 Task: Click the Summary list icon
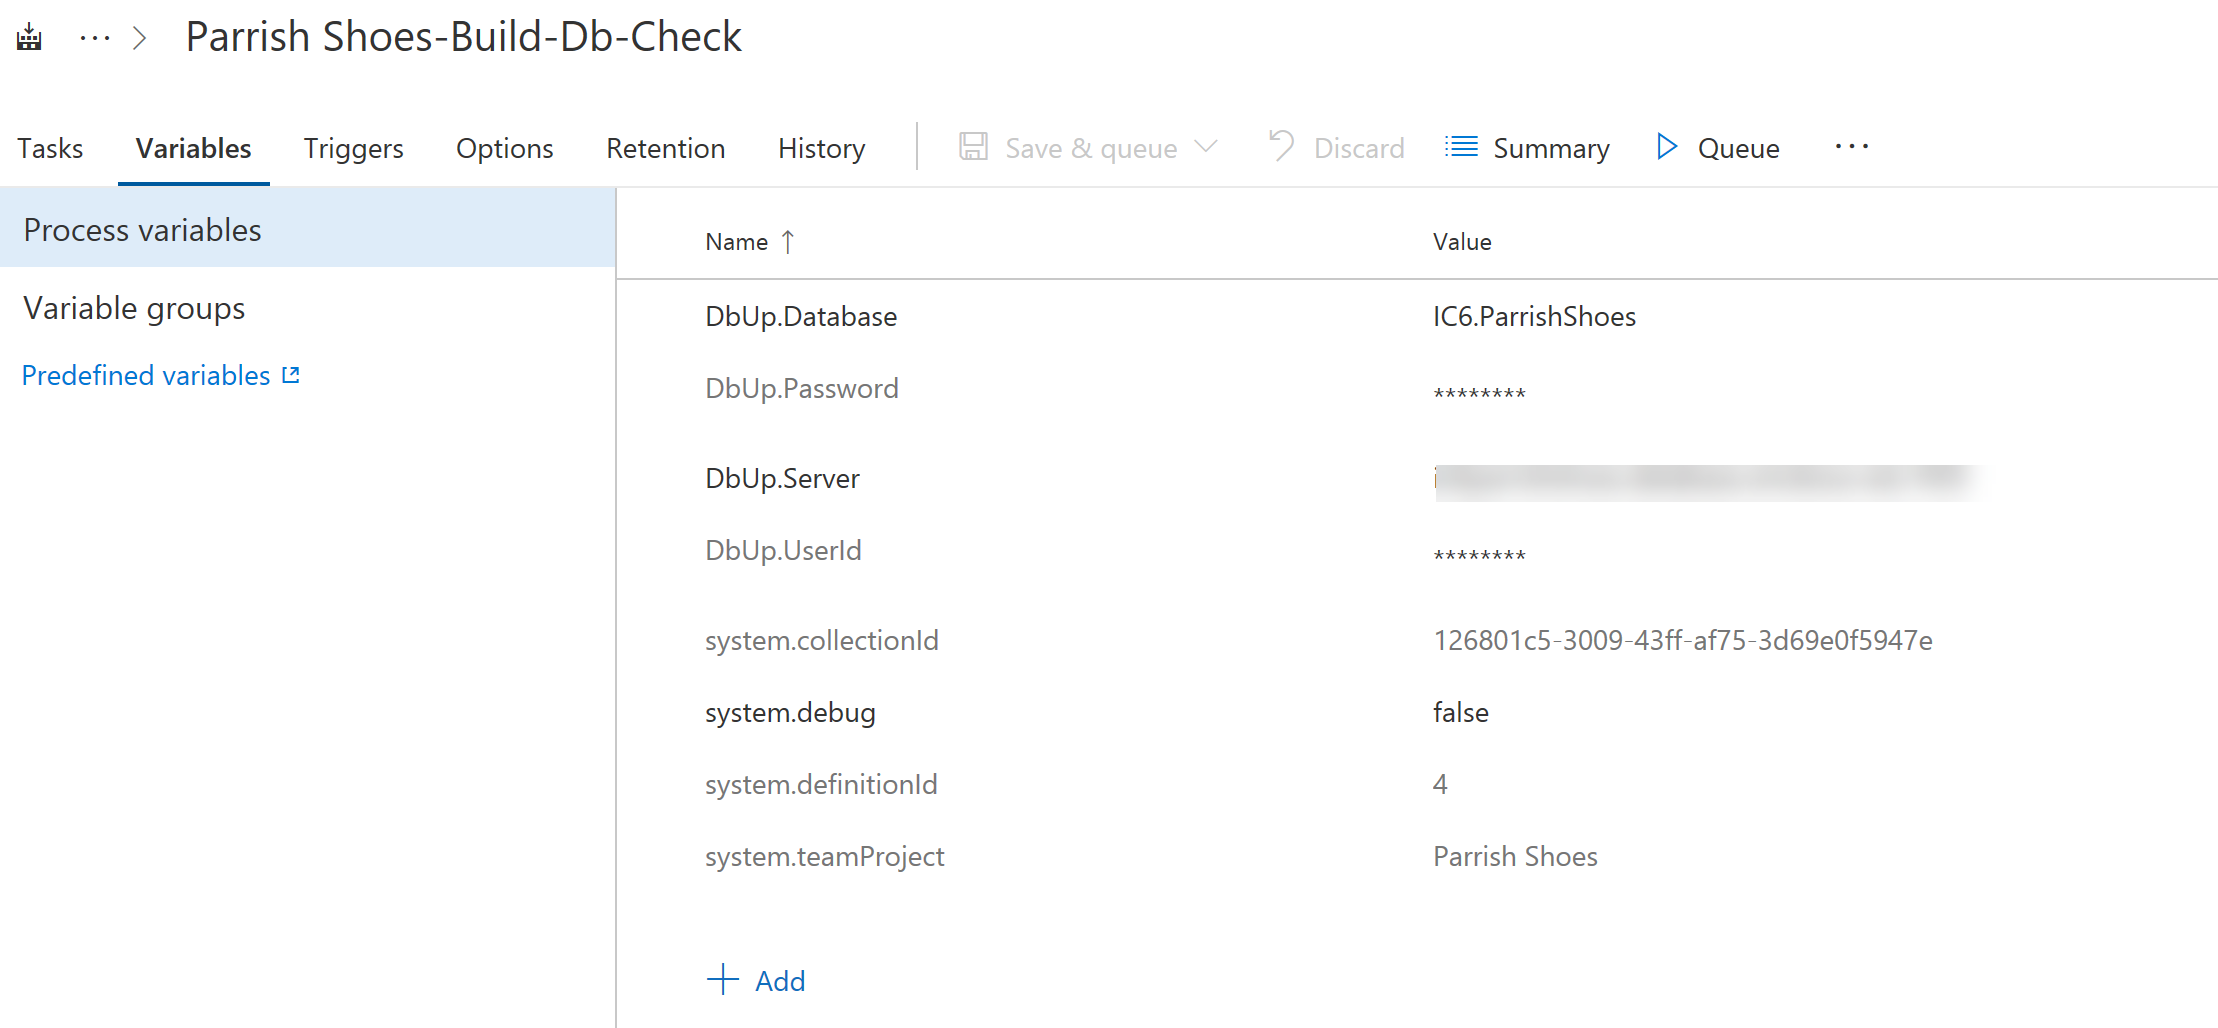tap(1461, 147)
